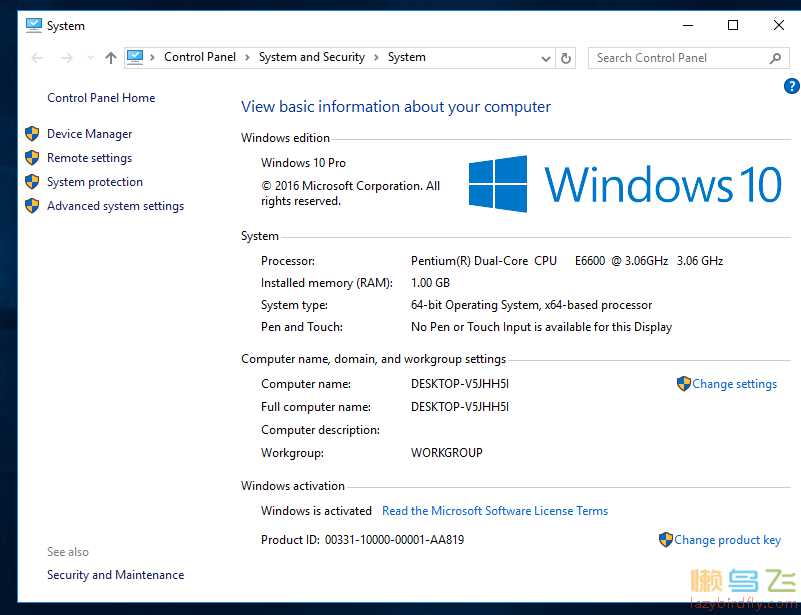The image size is (801, 615).
Task: Go back with the left arrow
Action: [37, 58]
